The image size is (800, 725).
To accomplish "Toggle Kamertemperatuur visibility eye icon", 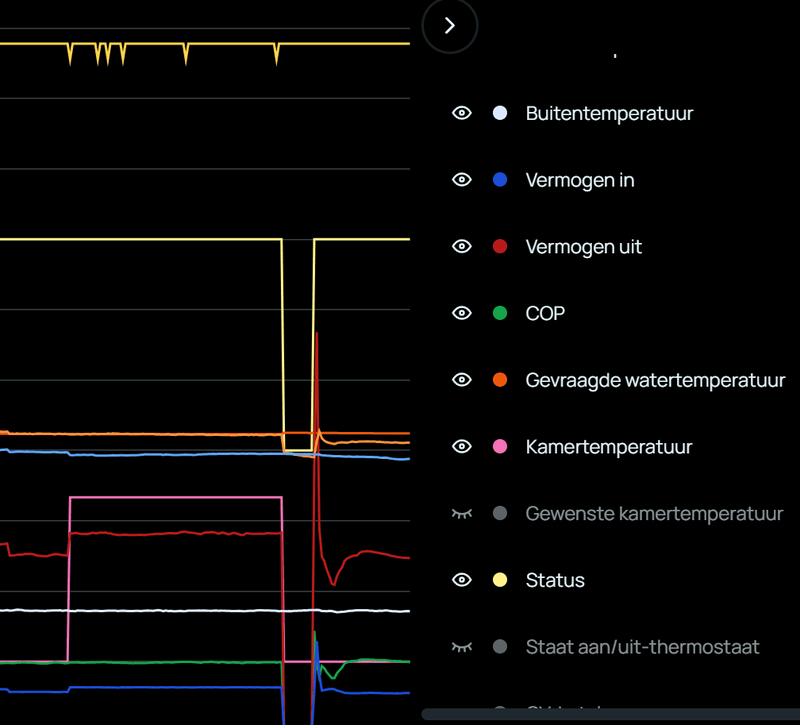I will [461, 447].
